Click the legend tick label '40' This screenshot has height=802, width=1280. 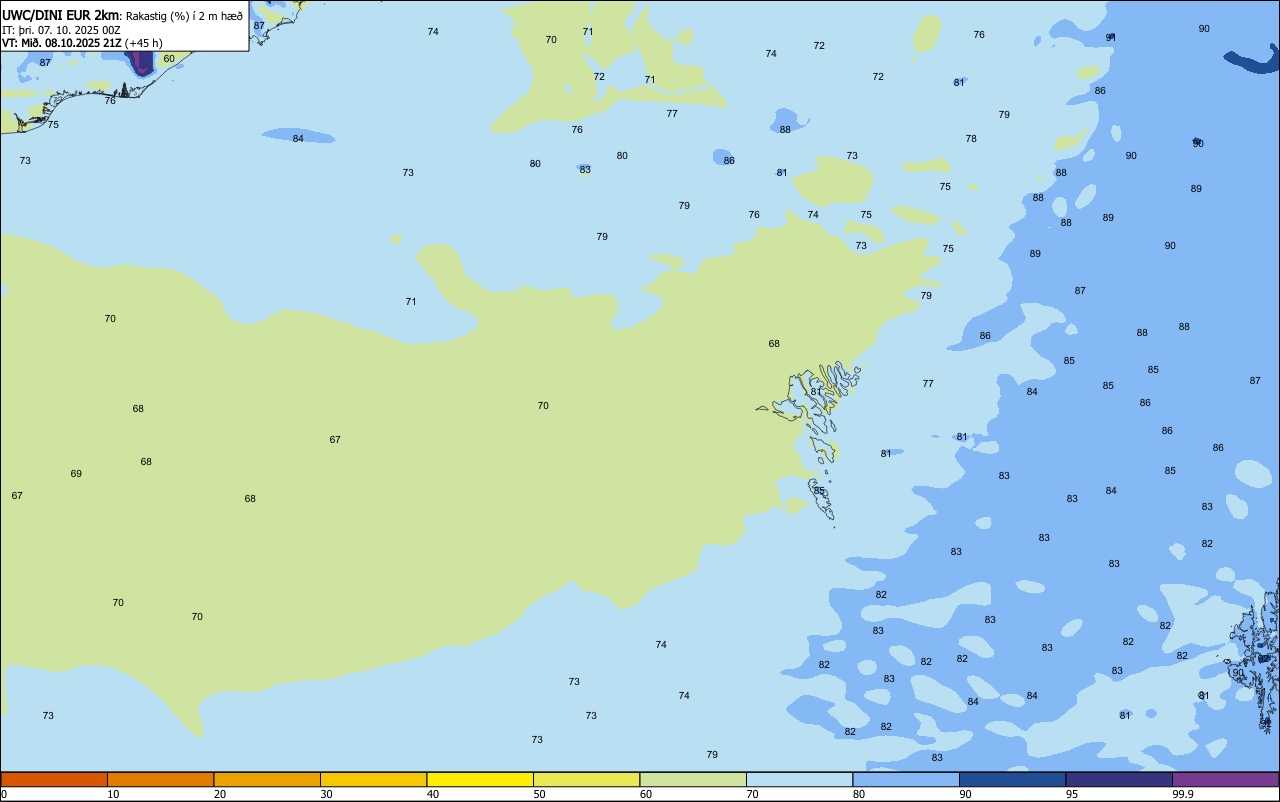click(x=433, y=794)
